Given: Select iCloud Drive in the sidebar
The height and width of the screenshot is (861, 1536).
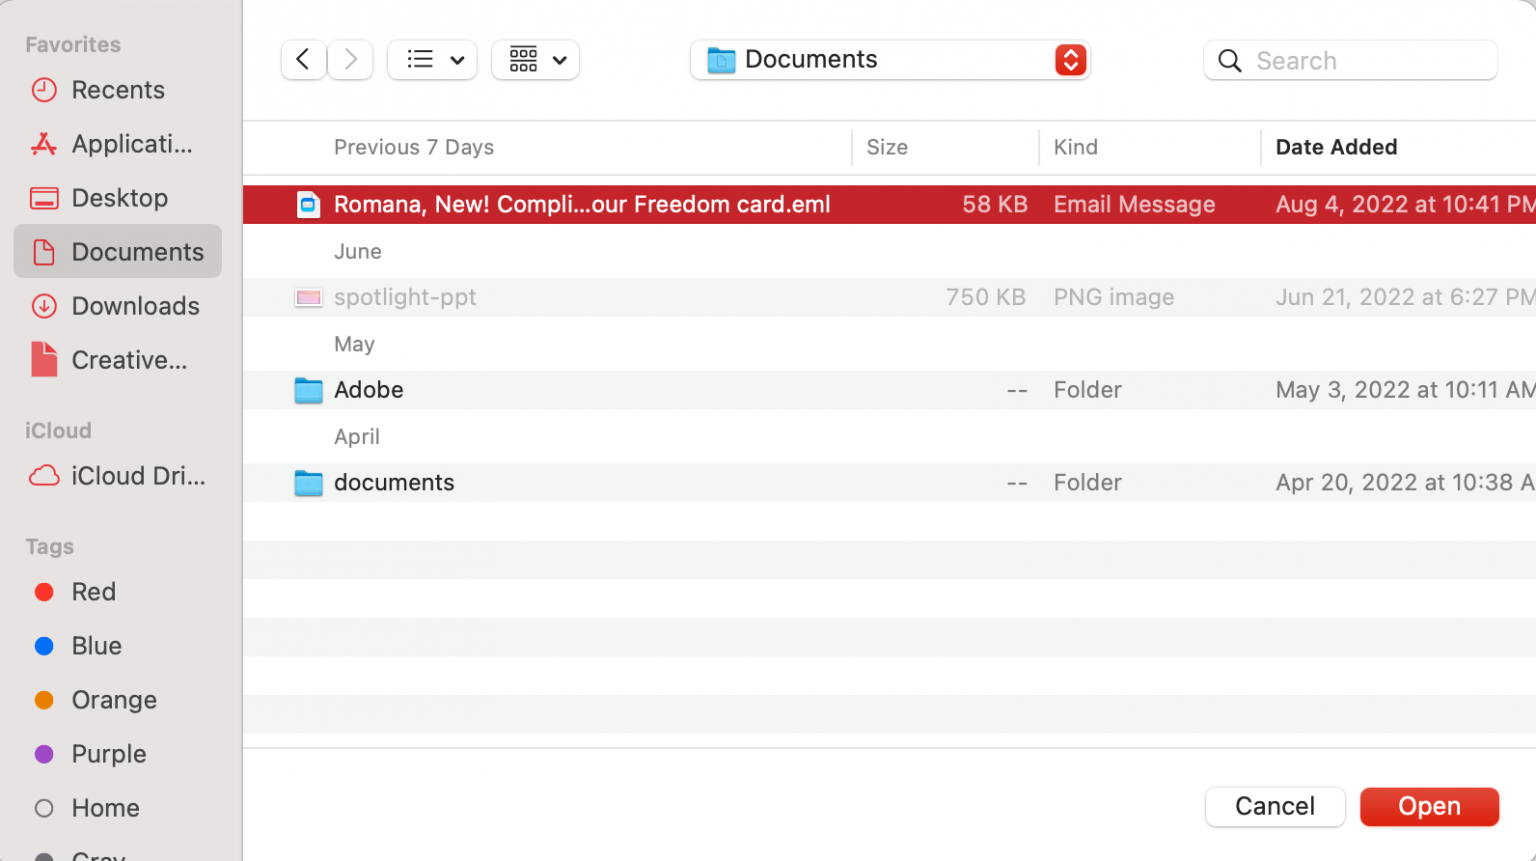Looking at the screenshot, I should 137,476.
